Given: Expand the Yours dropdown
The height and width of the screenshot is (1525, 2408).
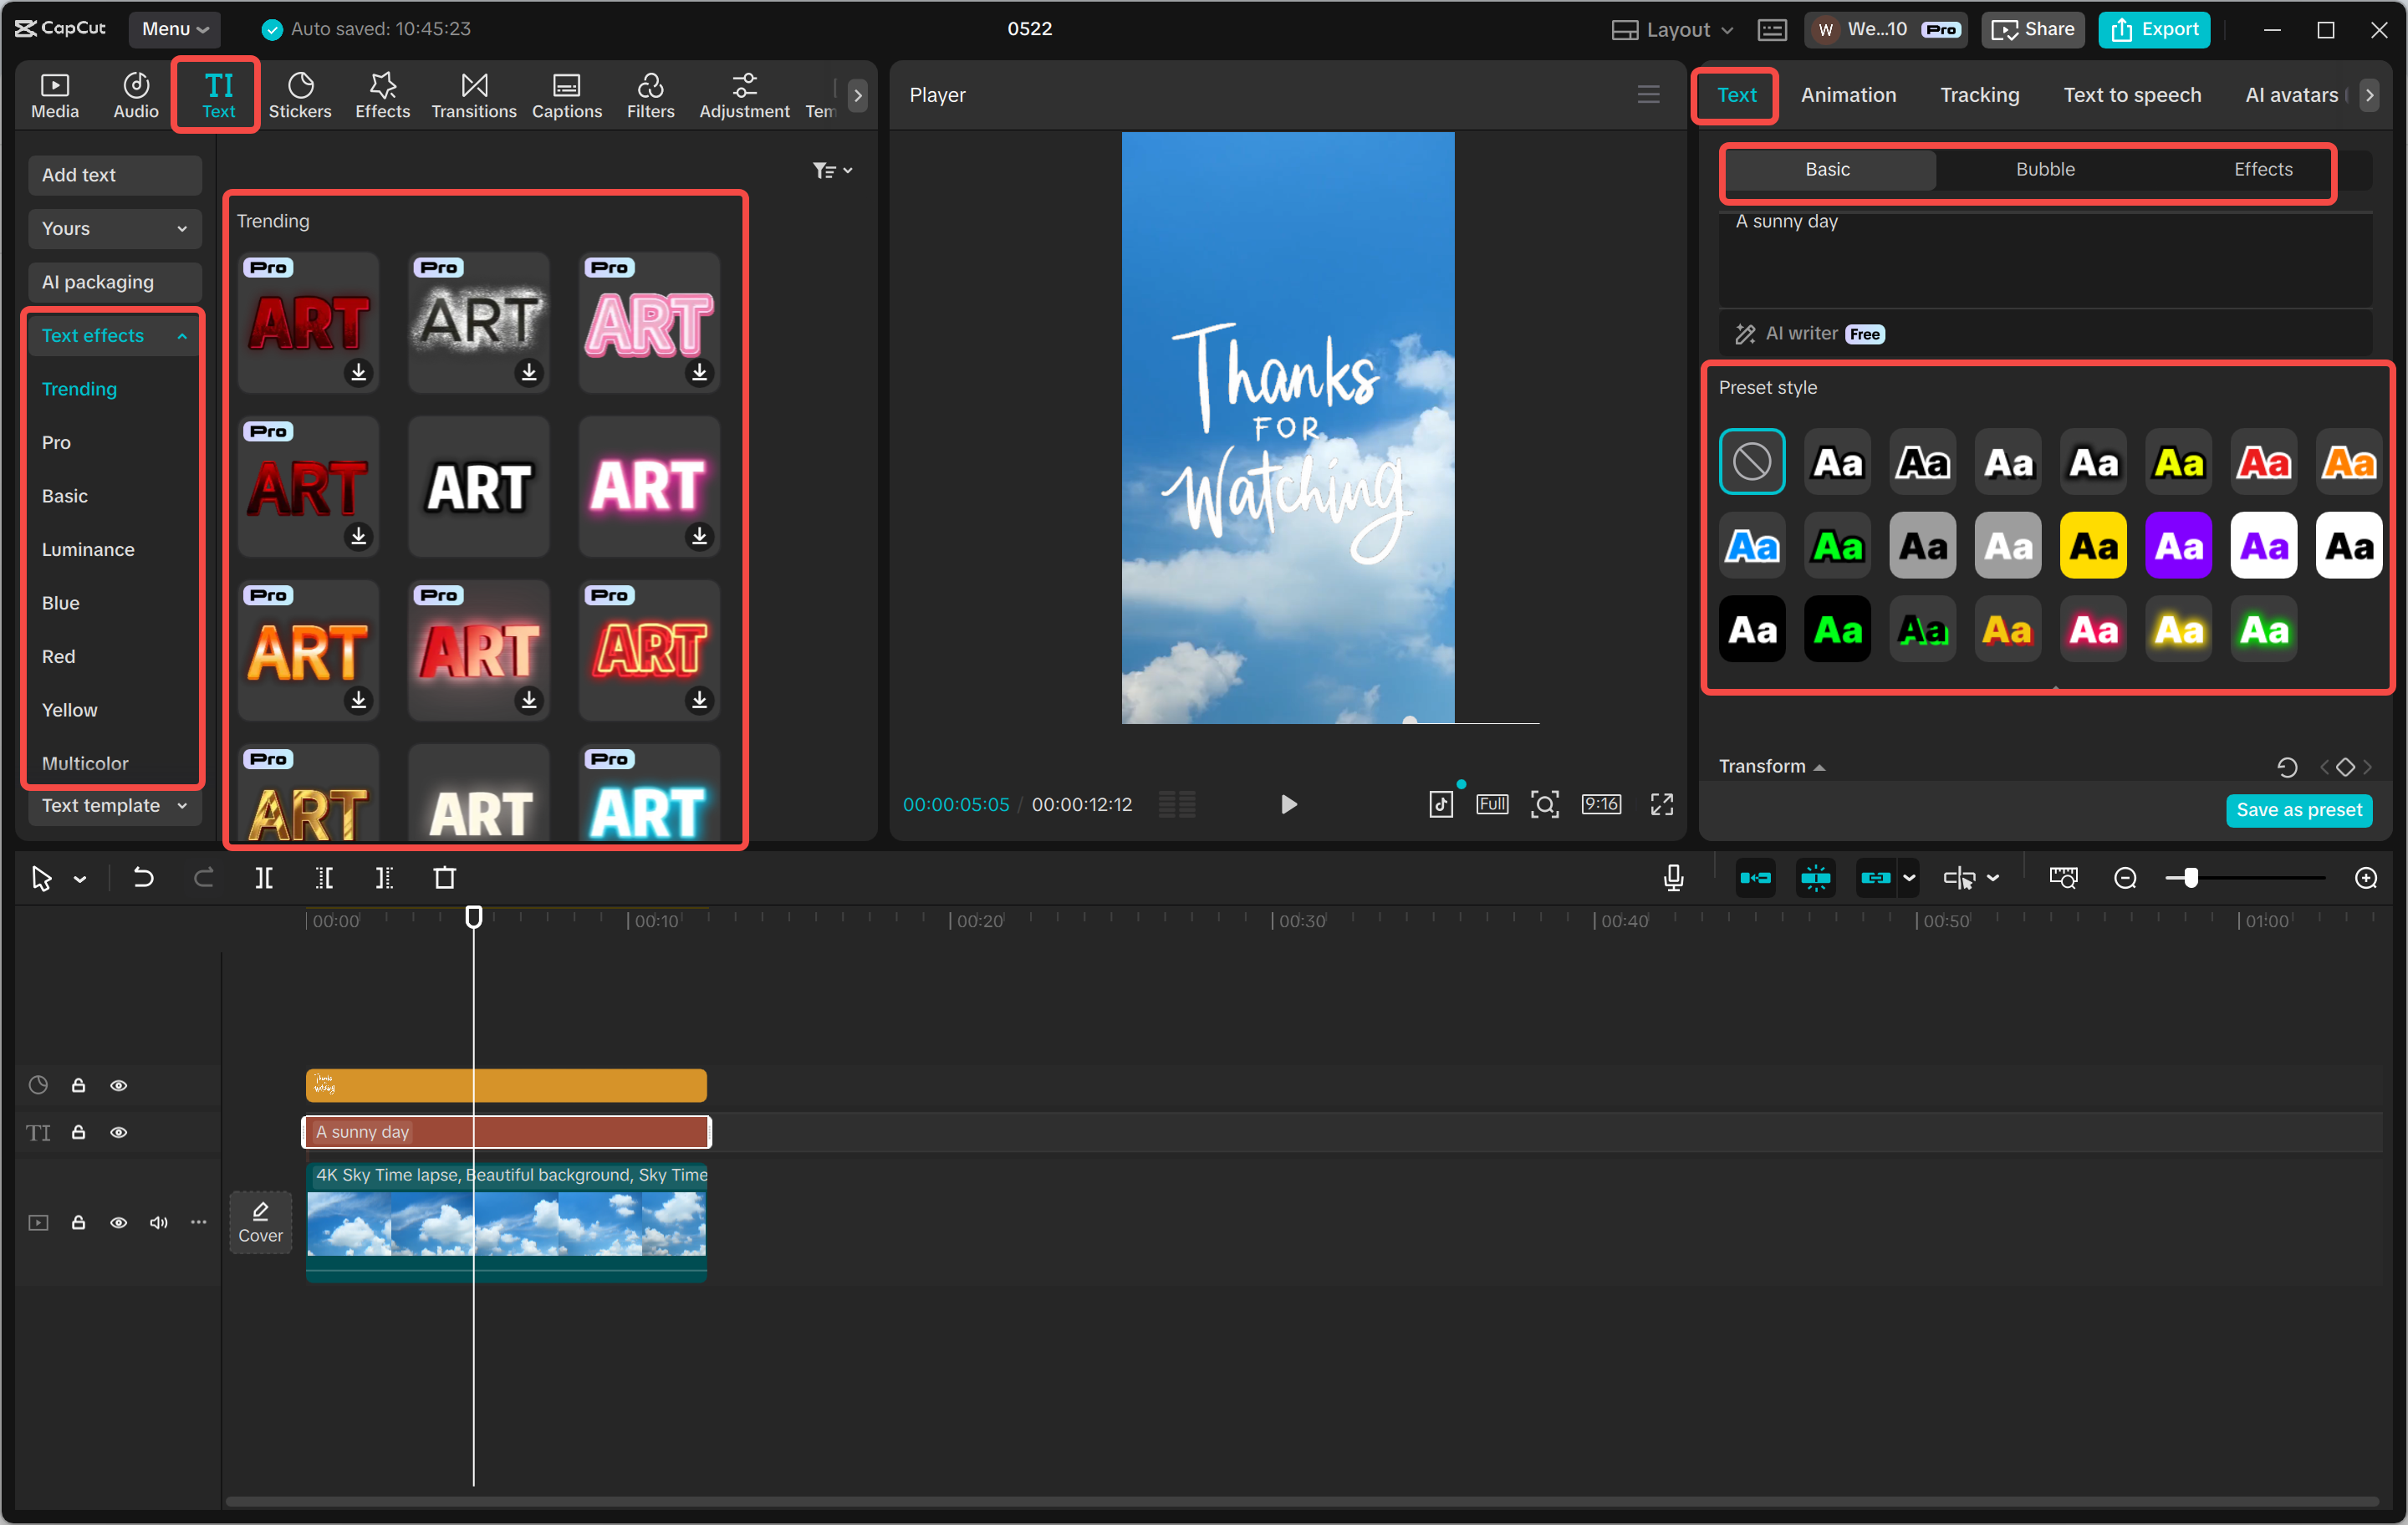Looking at the screenshot, I should [x=114, y=228].
